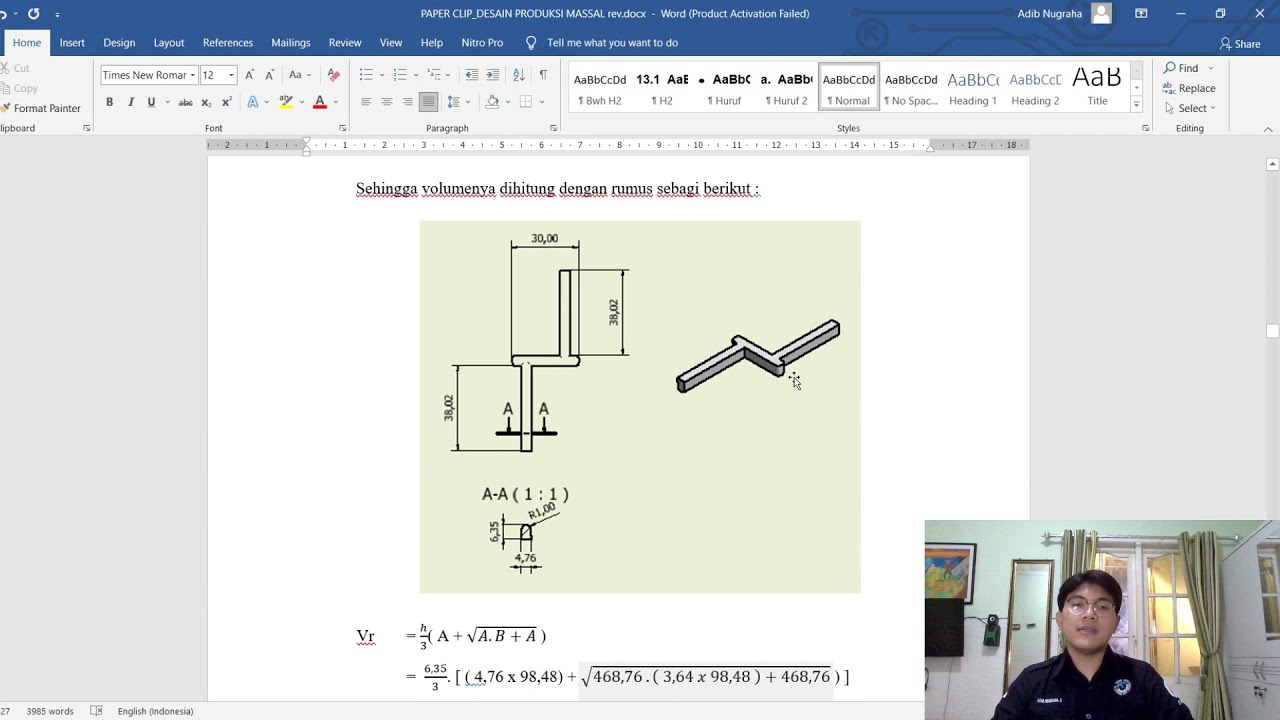Toggle Underline formatting

(x=151, y=102)
